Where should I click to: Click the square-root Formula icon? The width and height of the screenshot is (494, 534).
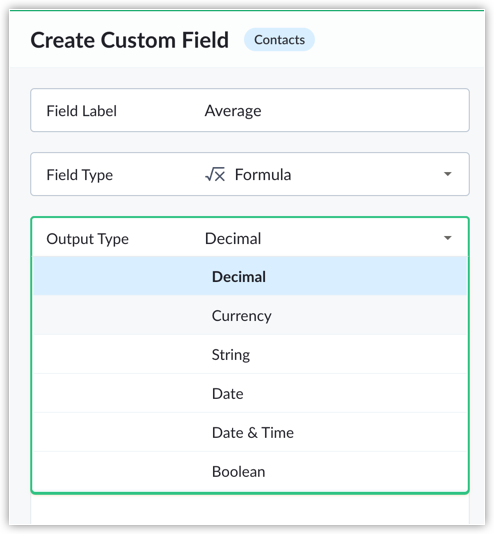[x=215, y=175]
